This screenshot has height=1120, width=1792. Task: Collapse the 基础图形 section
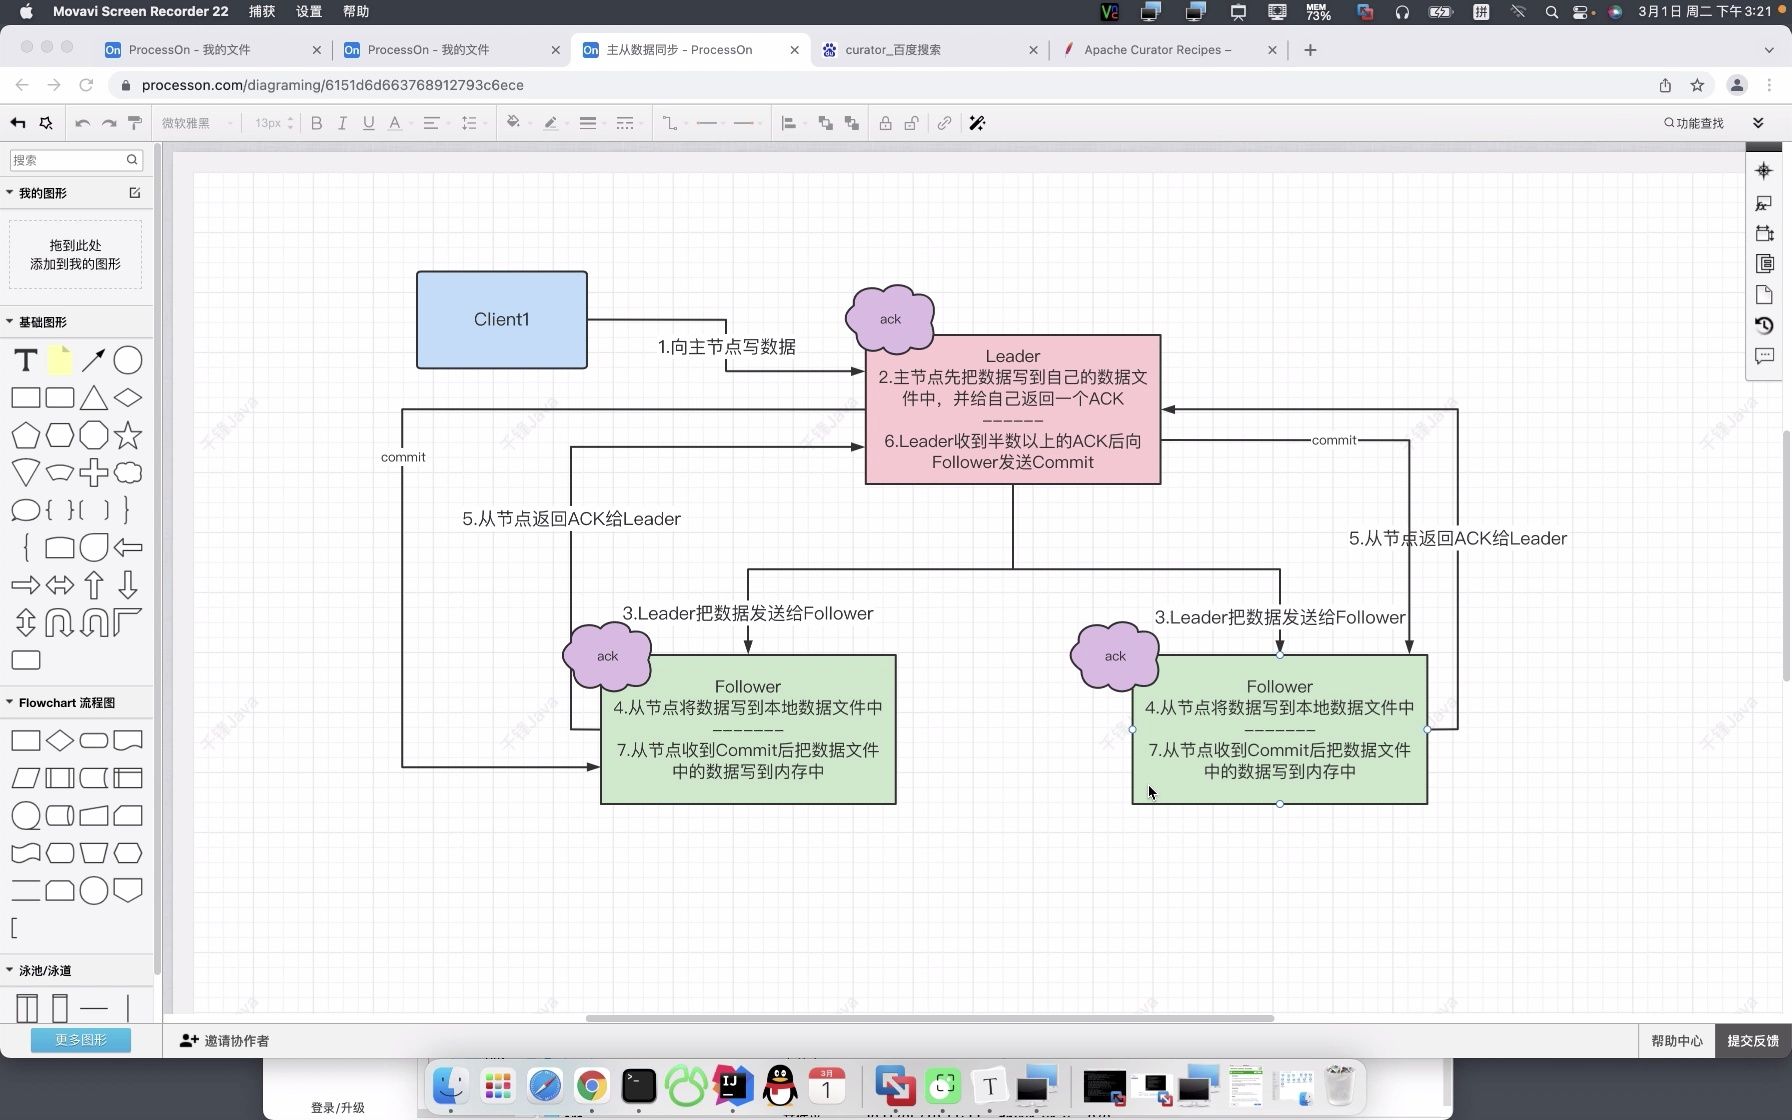10,322
